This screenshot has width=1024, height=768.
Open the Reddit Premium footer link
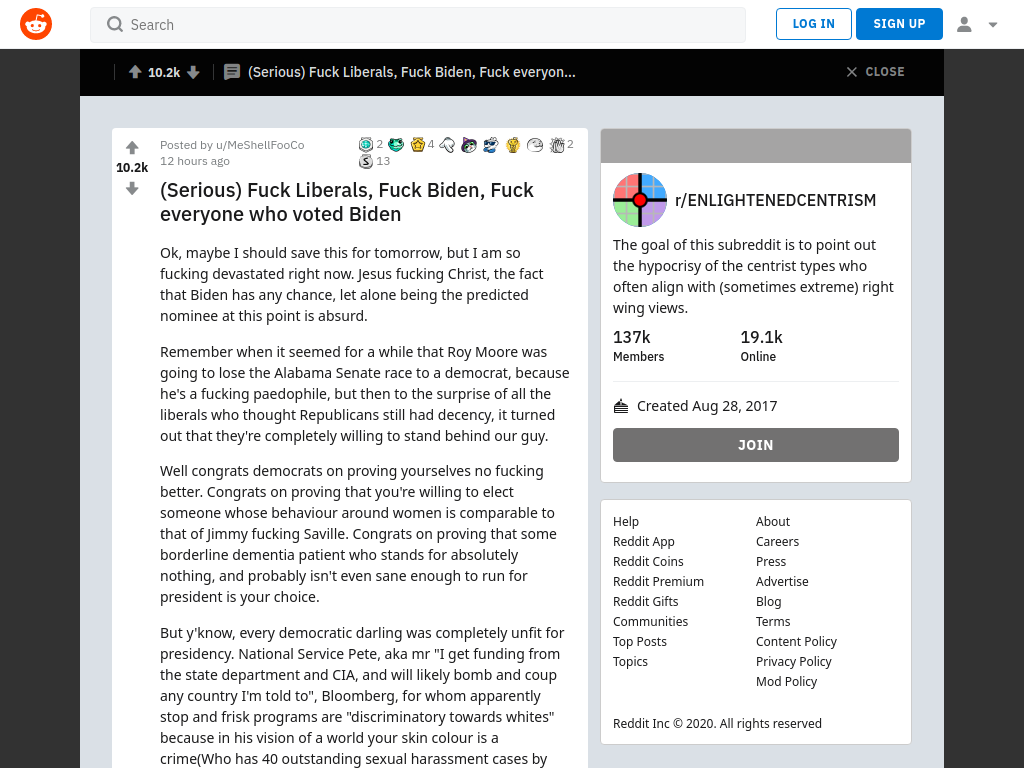click(658, 581)
